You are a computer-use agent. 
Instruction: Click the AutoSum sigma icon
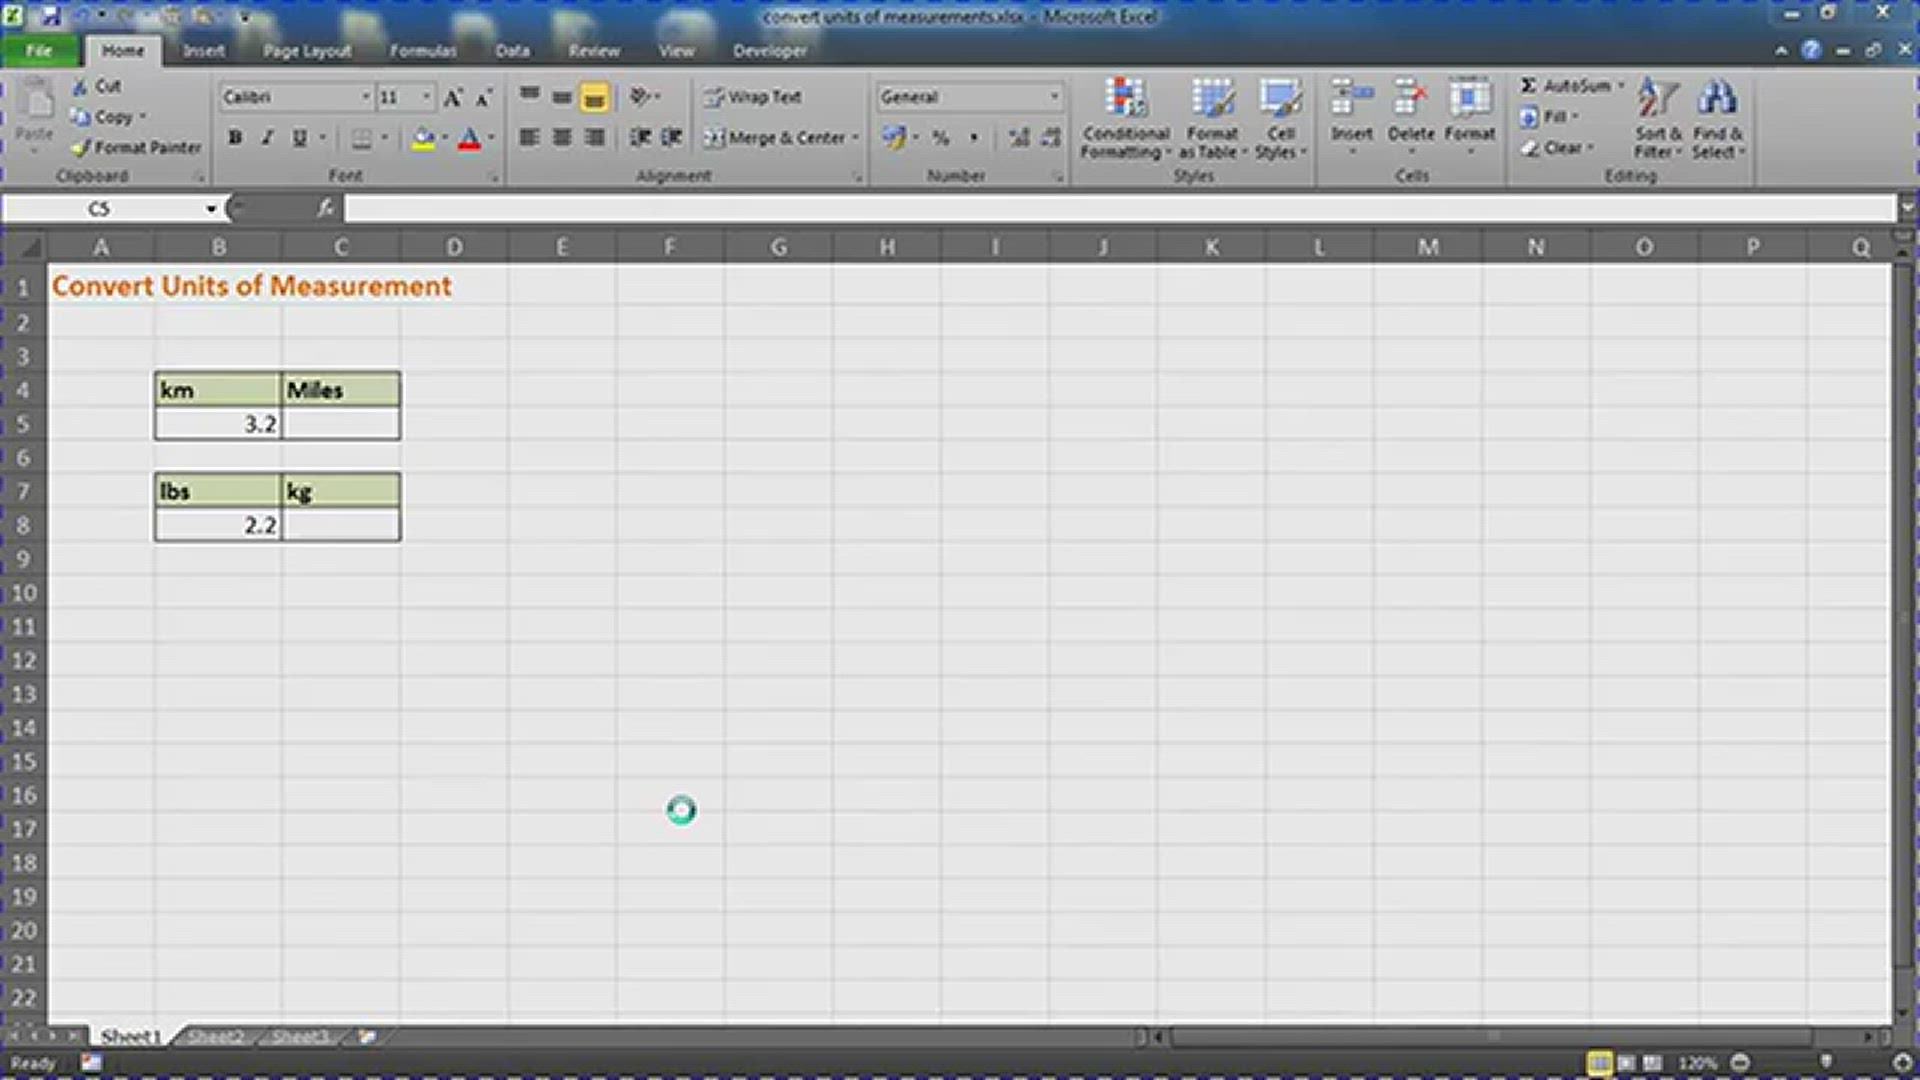(x=1528, y=86)
